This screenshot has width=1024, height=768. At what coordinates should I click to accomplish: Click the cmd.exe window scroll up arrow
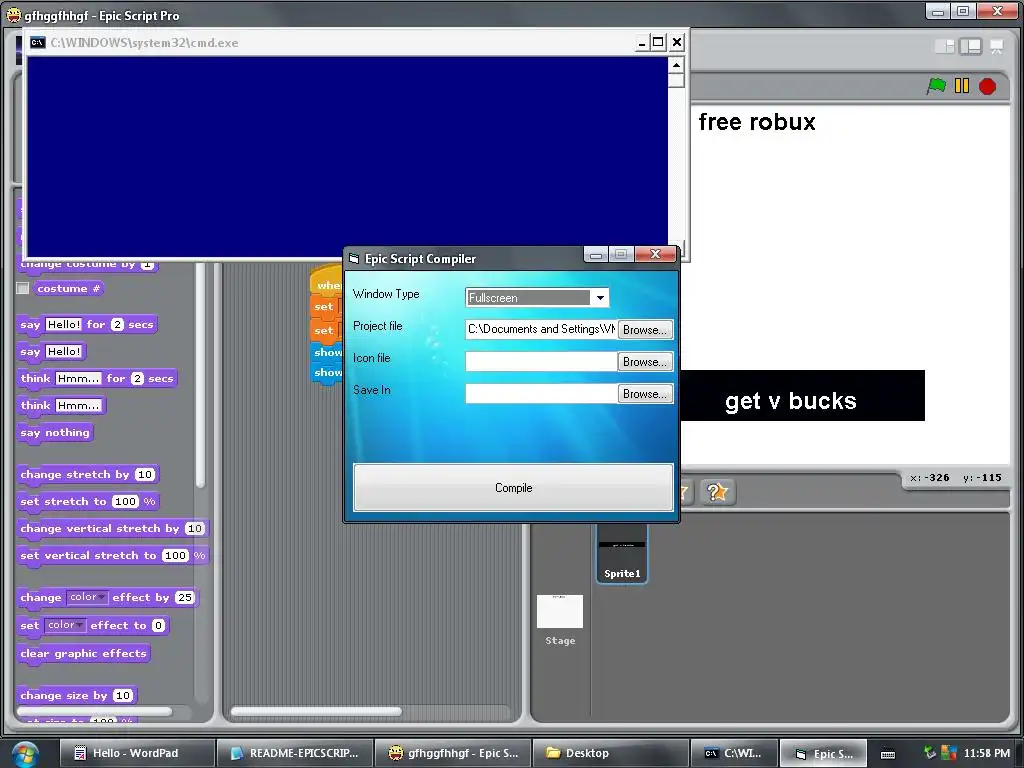pos(676,65)
